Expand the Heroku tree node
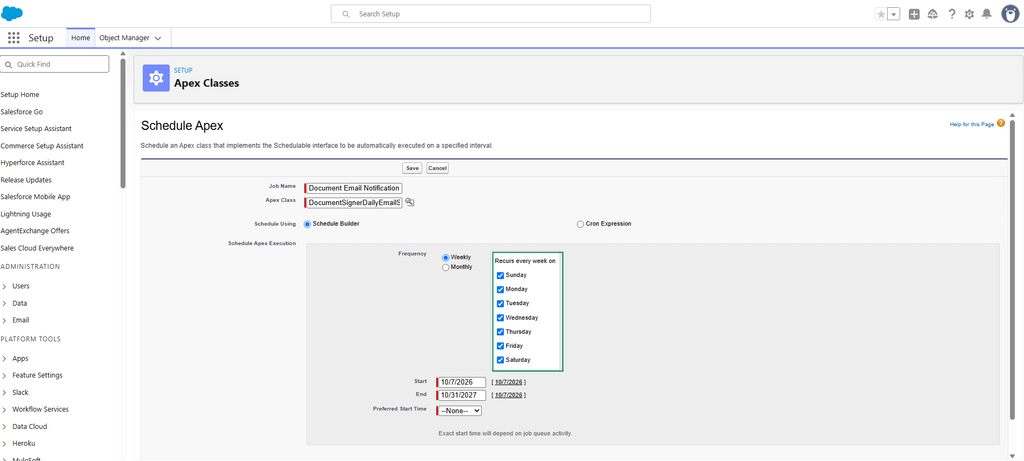This screenshot has width=1024, height=461. click(x=5, y=444)
